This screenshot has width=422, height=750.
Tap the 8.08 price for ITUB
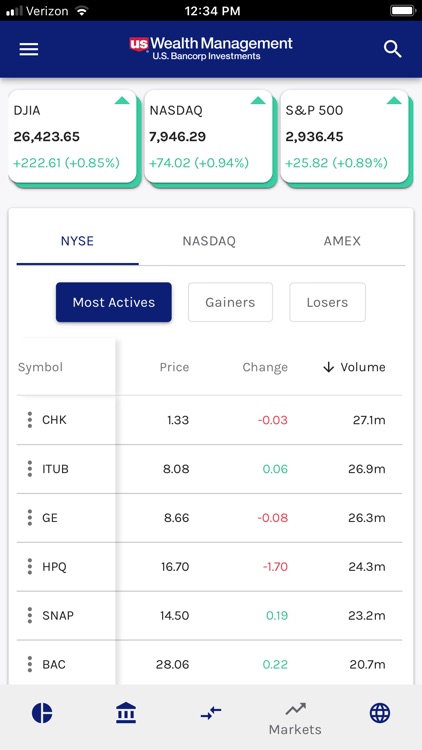point(176,469)
